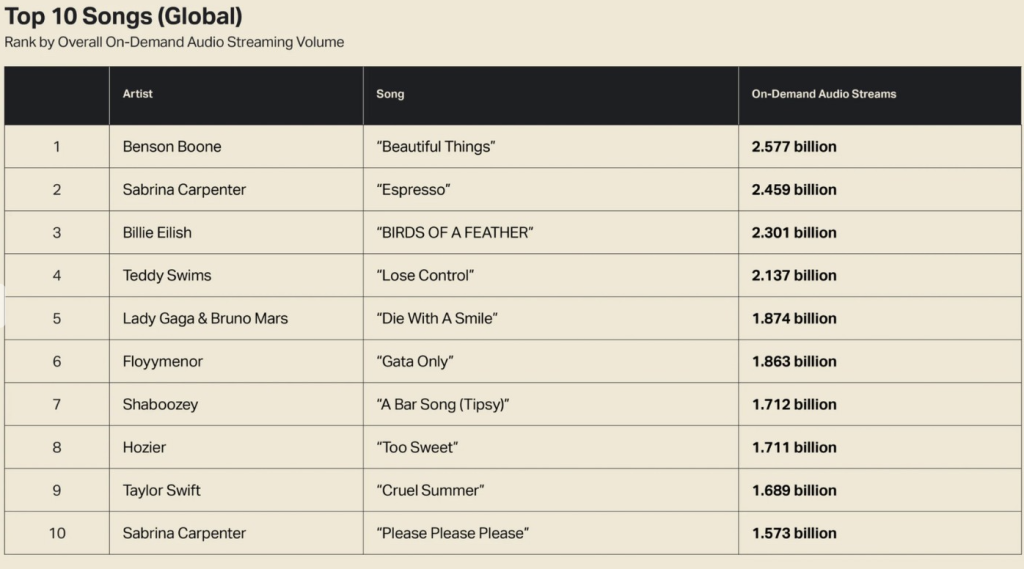Click the "Too Sweet" song title
Screen dimensions: 1024x569
pyautogui.click(x=417, y=448)
